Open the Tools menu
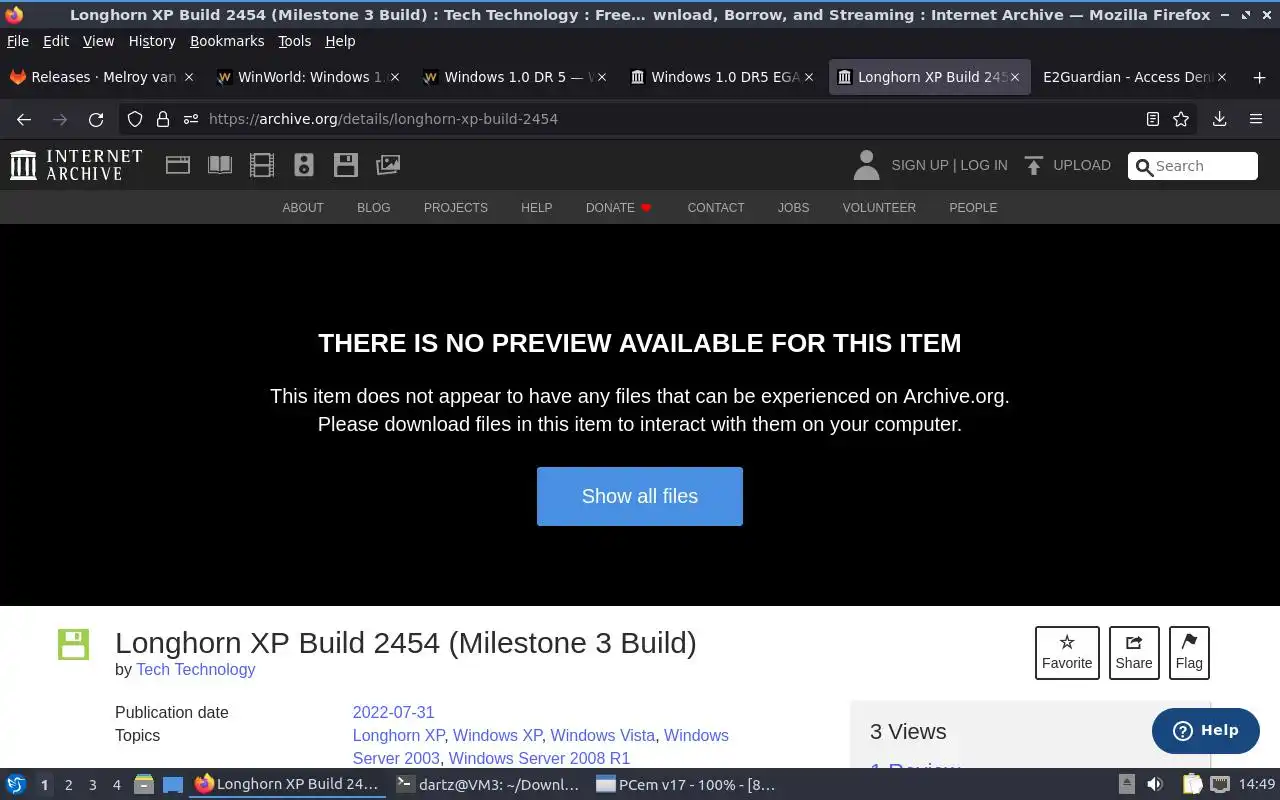Viewport: 1280px width, 800px height. coord(294,41)
